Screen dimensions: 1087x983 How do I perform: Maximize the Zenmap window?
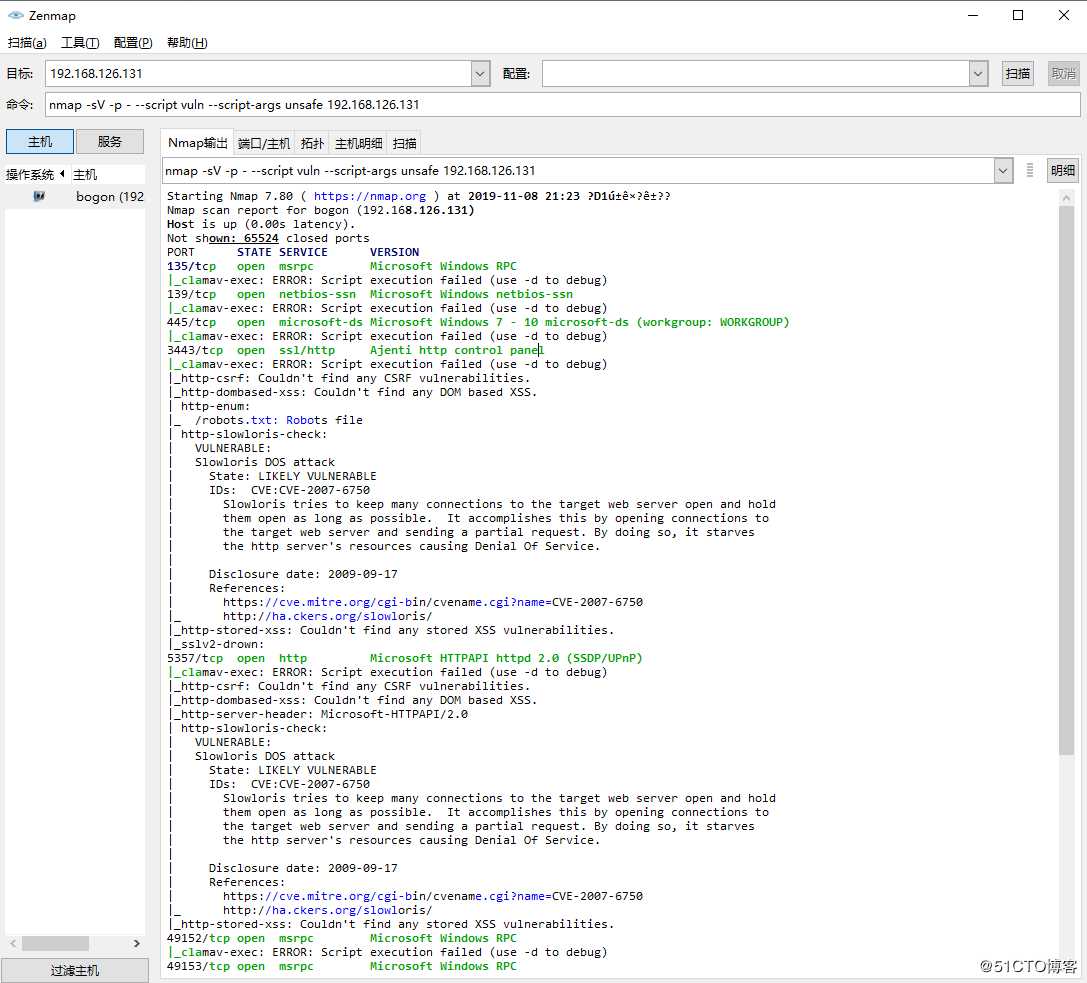coord(1018,15)
